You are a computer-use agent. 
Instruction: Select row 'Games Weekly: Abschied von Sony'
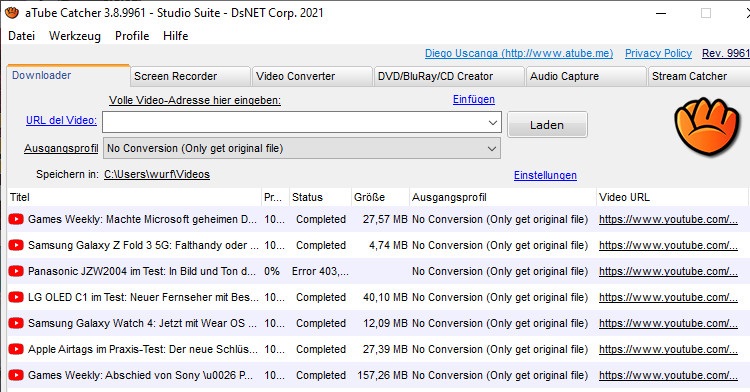[378, 375]
